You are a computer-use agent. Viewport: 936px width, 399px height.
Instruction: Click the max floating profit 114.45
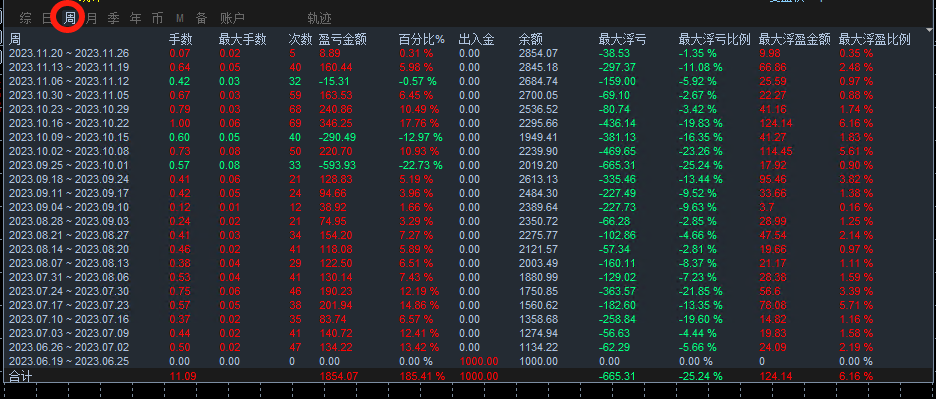coord(777,151)
